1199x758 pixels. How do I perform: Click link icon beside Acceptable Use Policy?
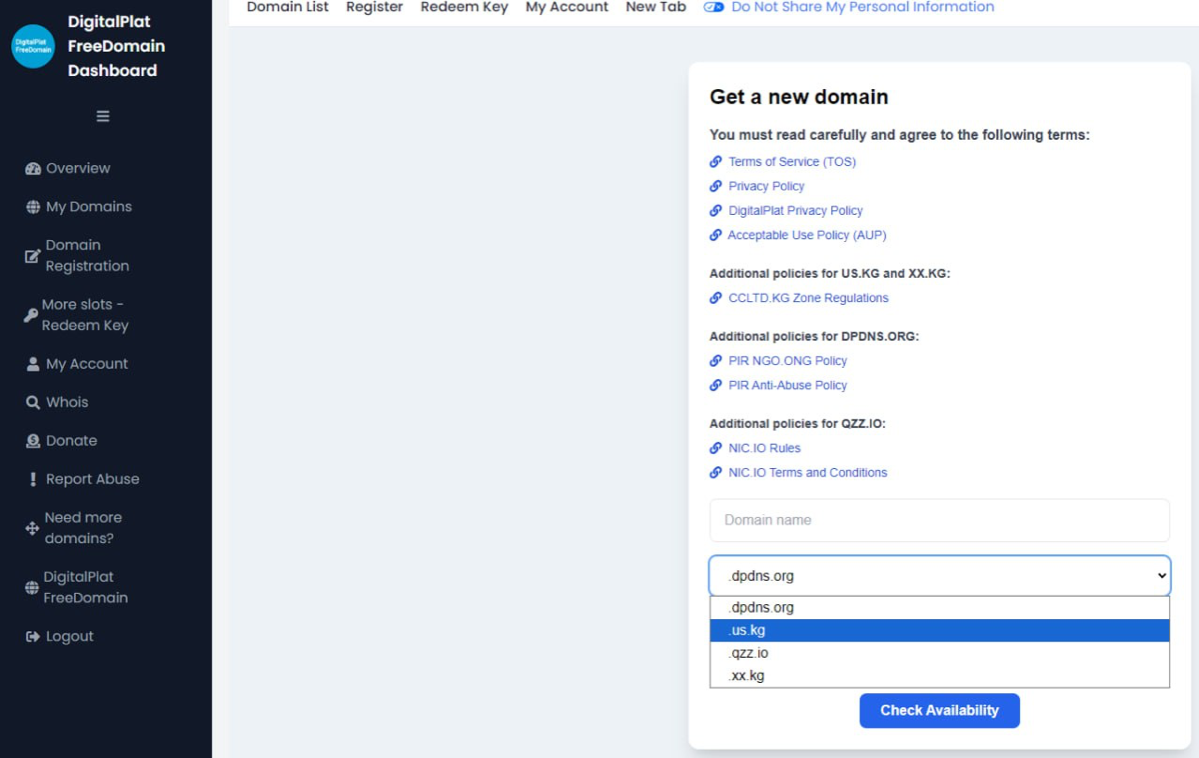pyautogui.click(x=716, y=235)
